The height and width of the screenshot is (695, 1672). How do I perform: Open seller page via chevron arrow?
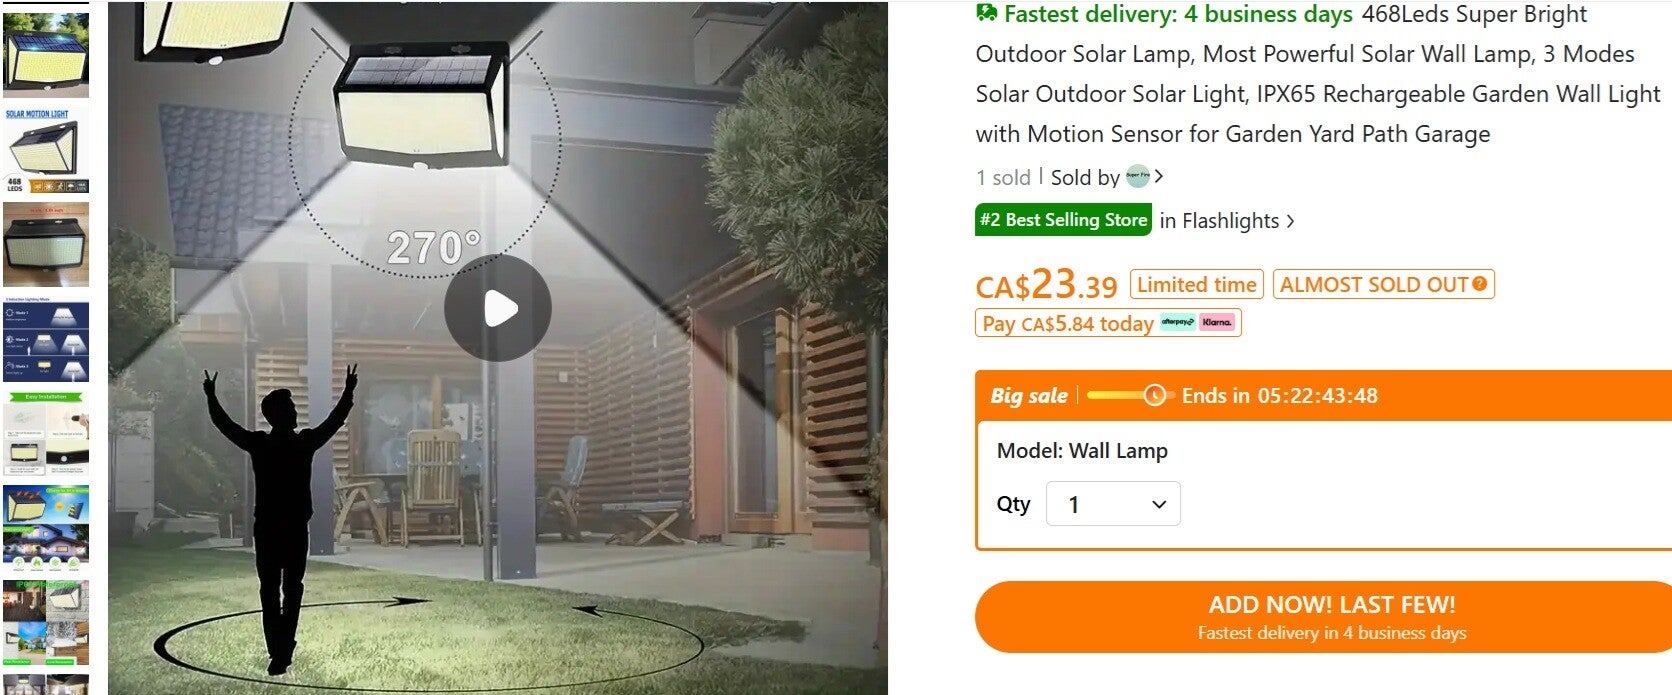1159,177
